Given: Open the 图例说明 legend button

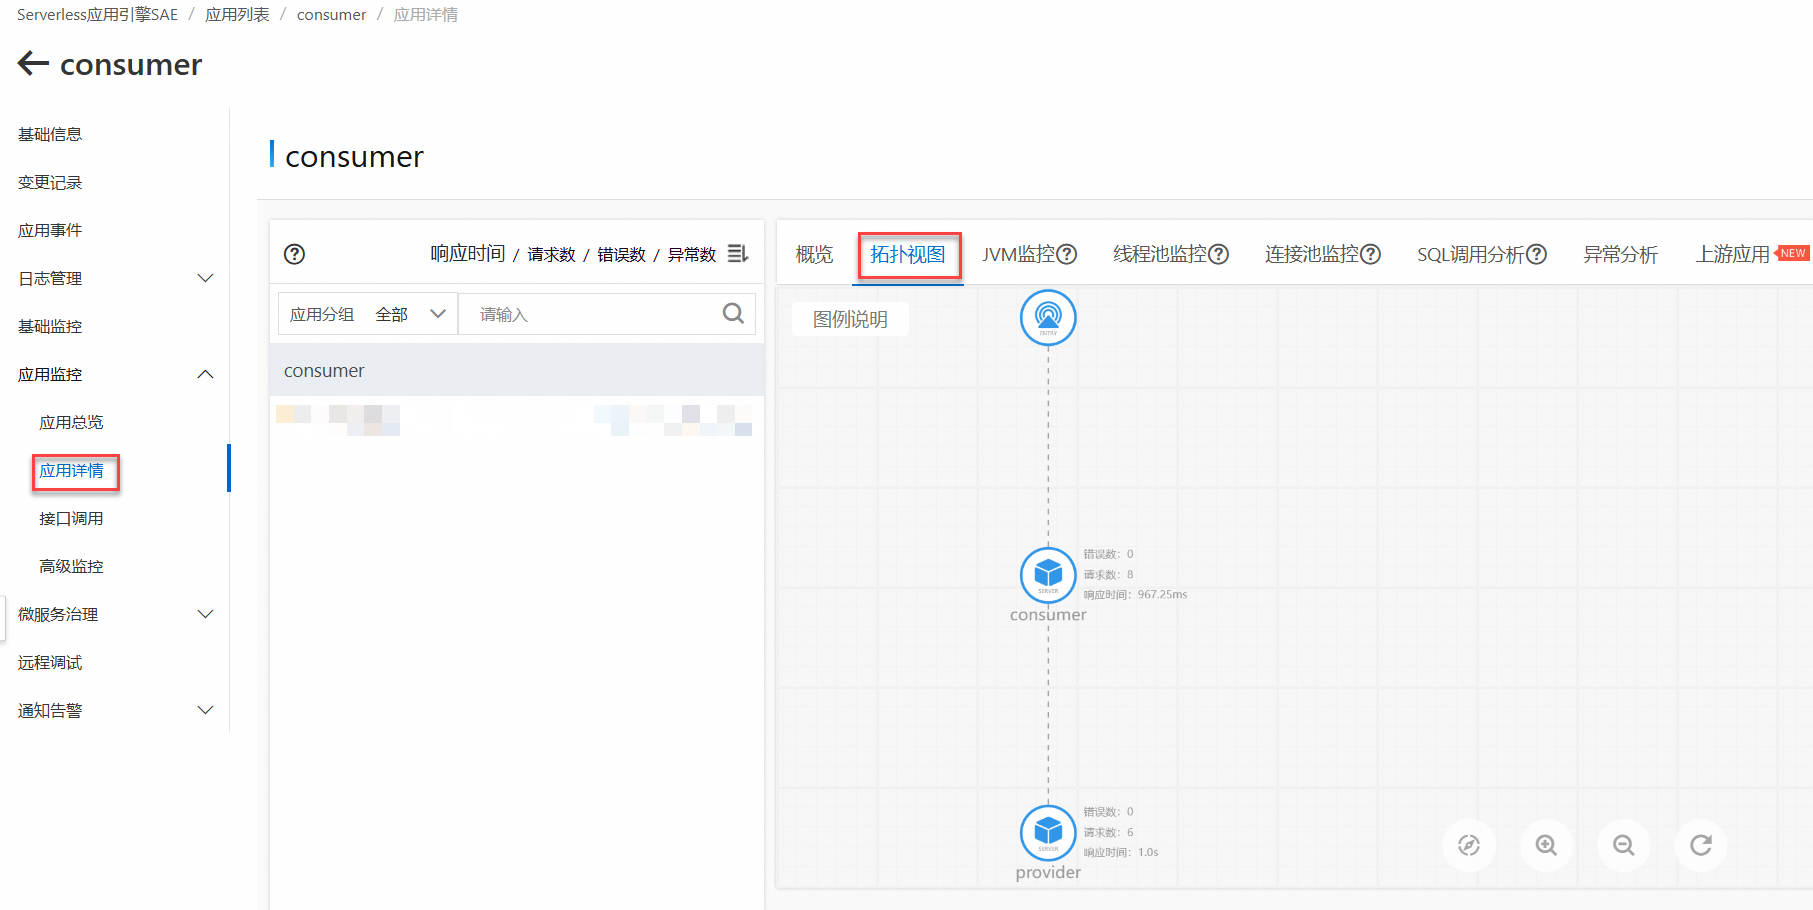Looking at the screenshot, I should 850,319.
